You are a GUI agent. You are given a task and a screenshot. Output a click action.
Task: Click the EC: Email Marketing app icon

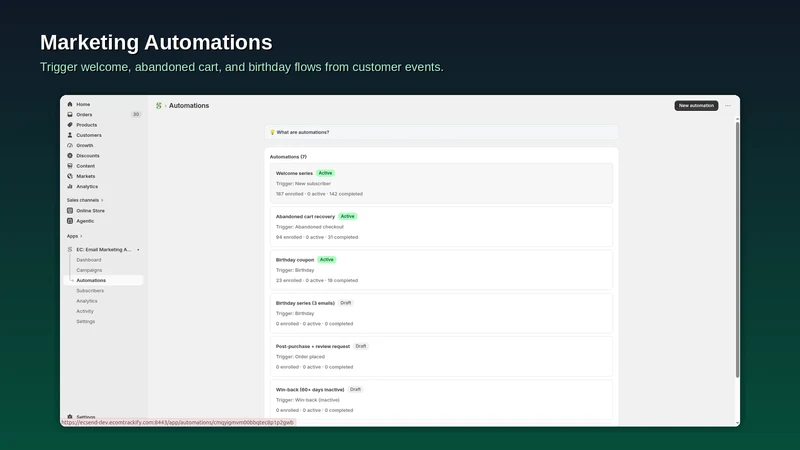(70, 249)
